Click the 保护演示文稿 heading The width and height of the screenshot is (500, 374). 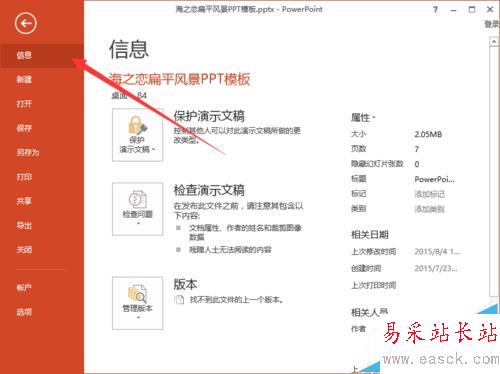coord(209,116)
